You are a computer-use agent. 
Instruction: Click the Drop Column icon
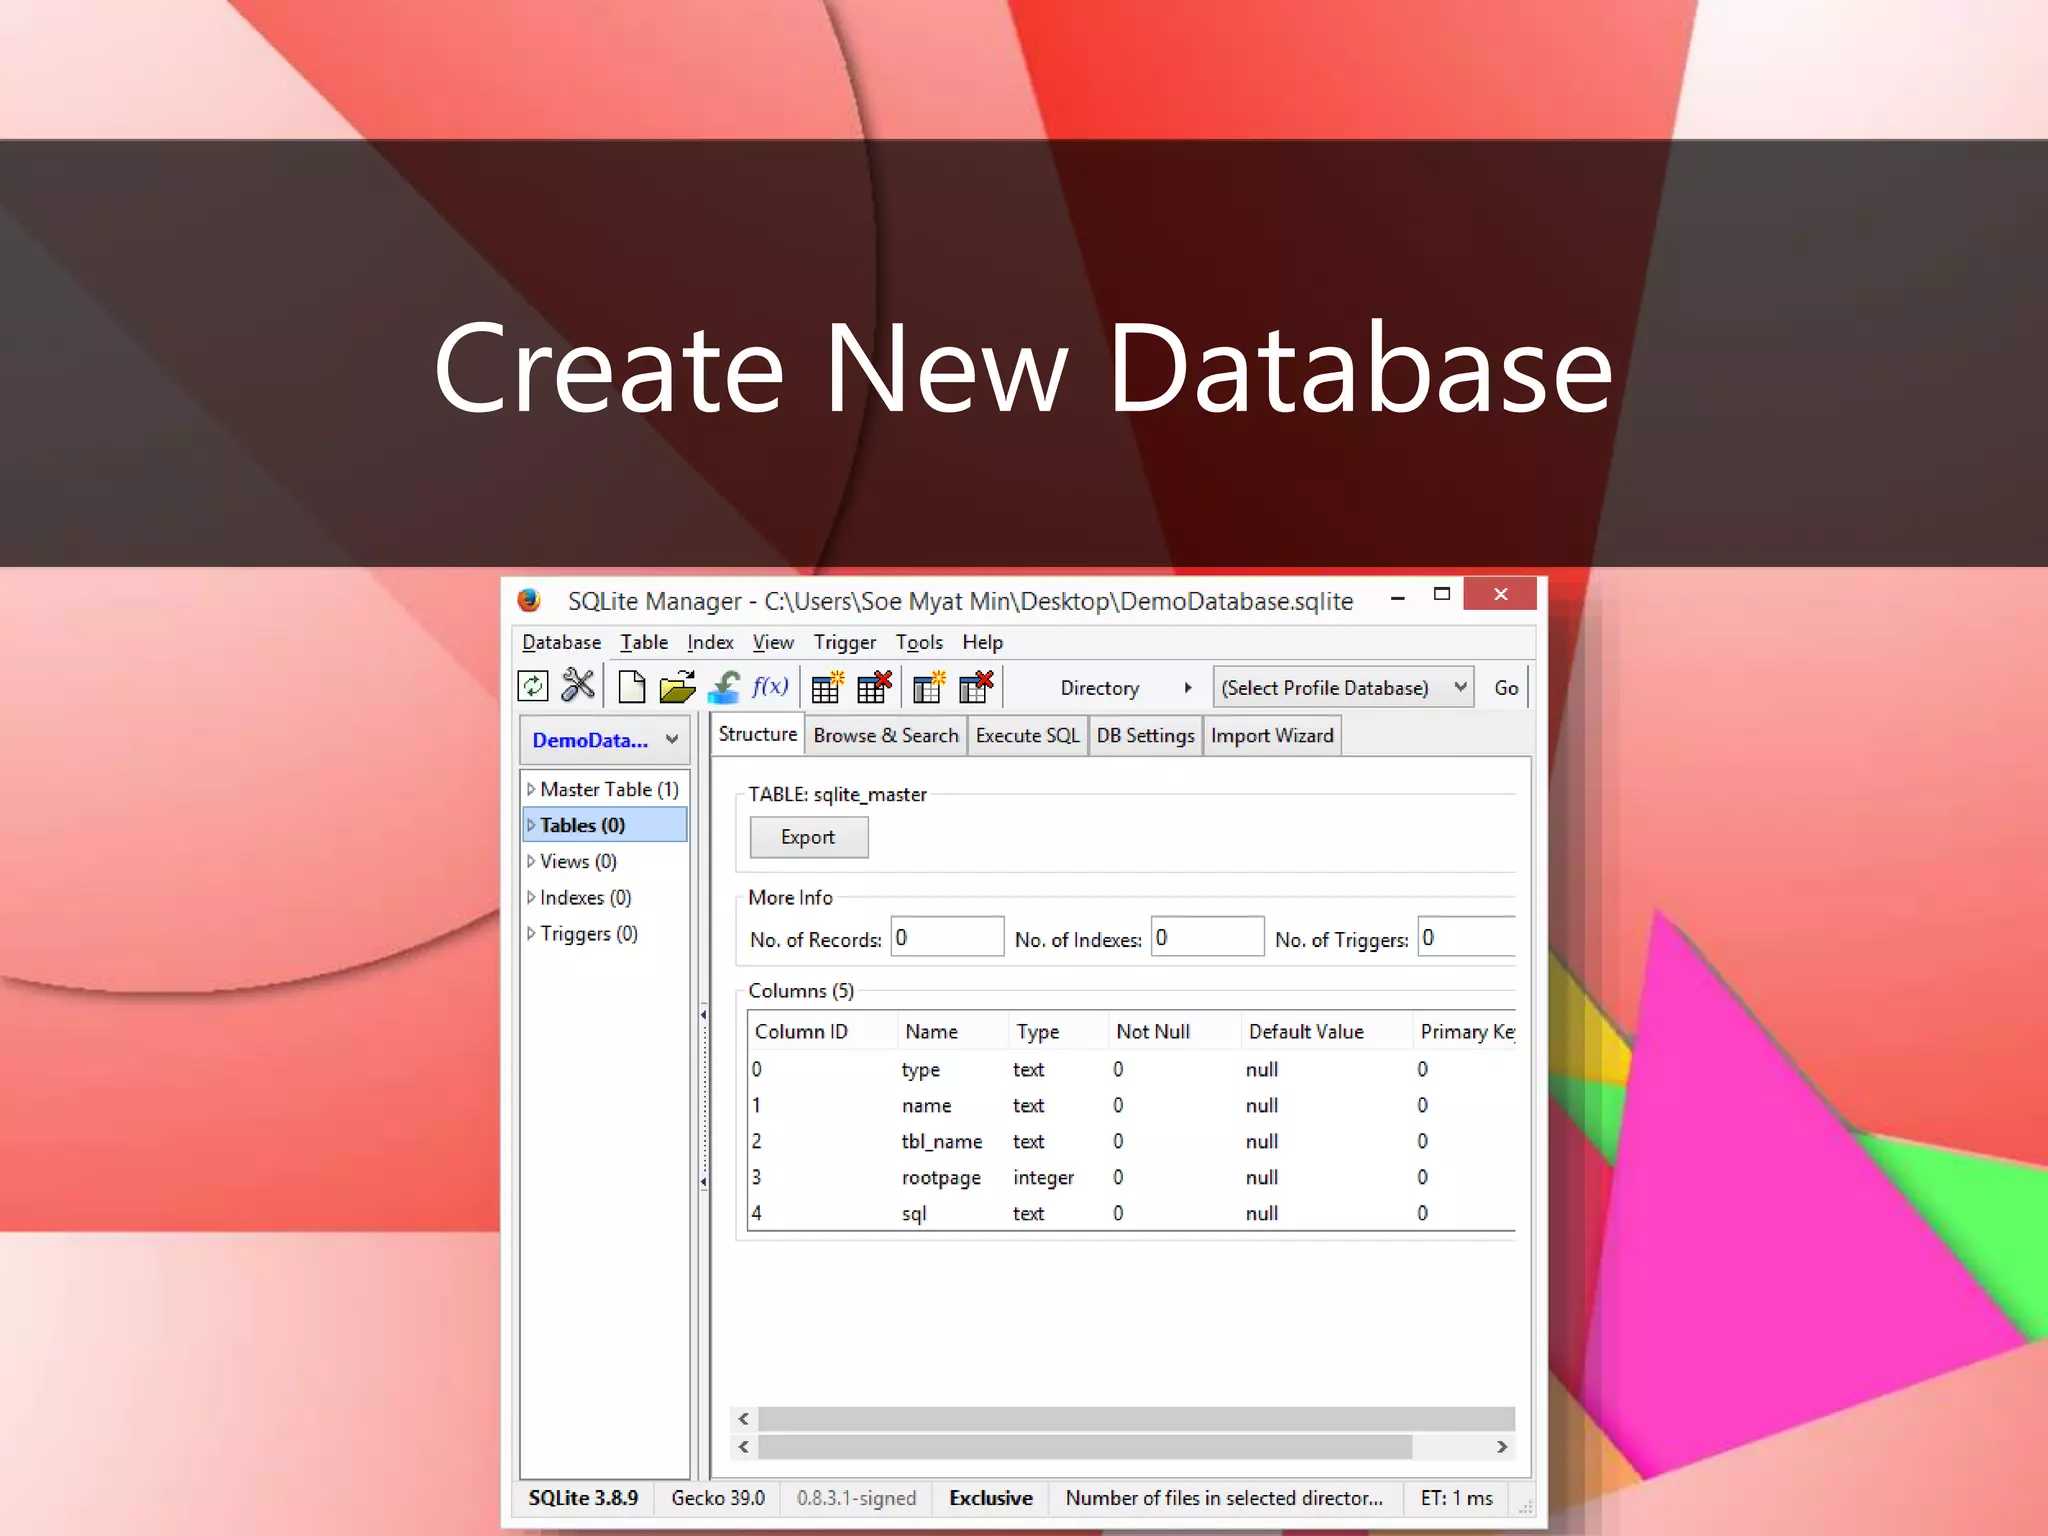[x=976, y=687]
